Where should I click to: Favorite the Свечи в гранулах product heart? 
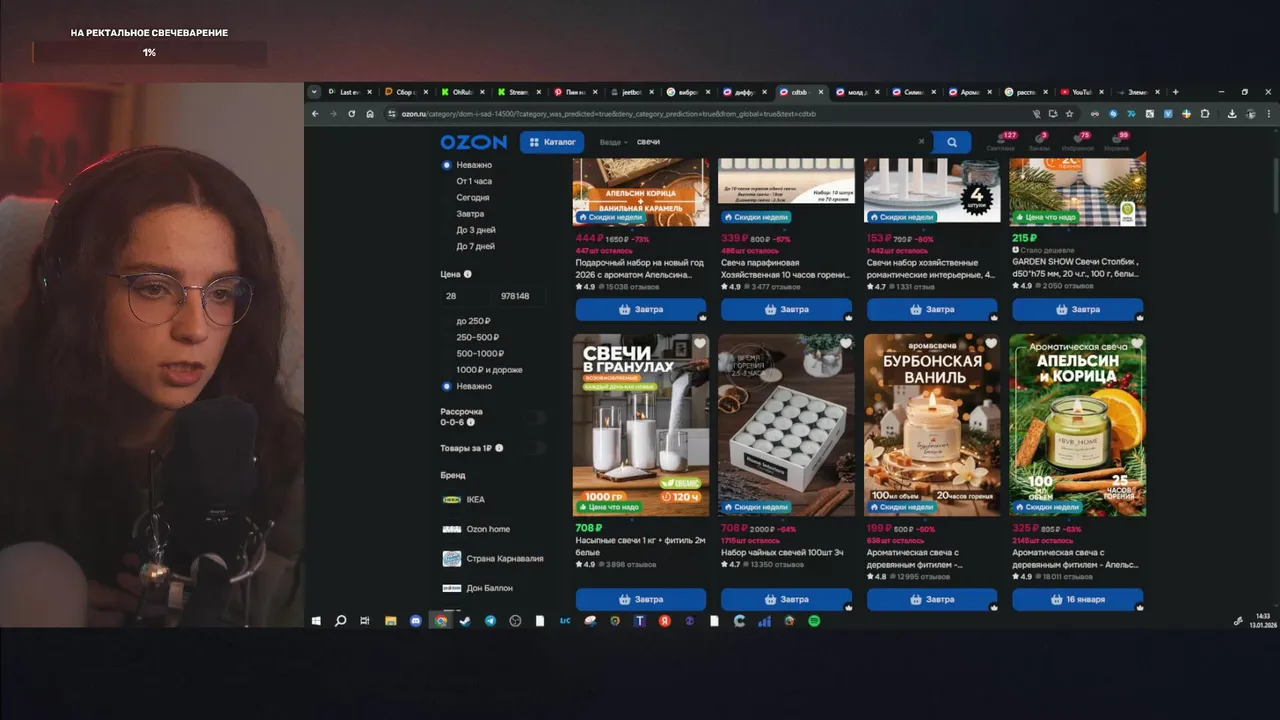(699, 344)
